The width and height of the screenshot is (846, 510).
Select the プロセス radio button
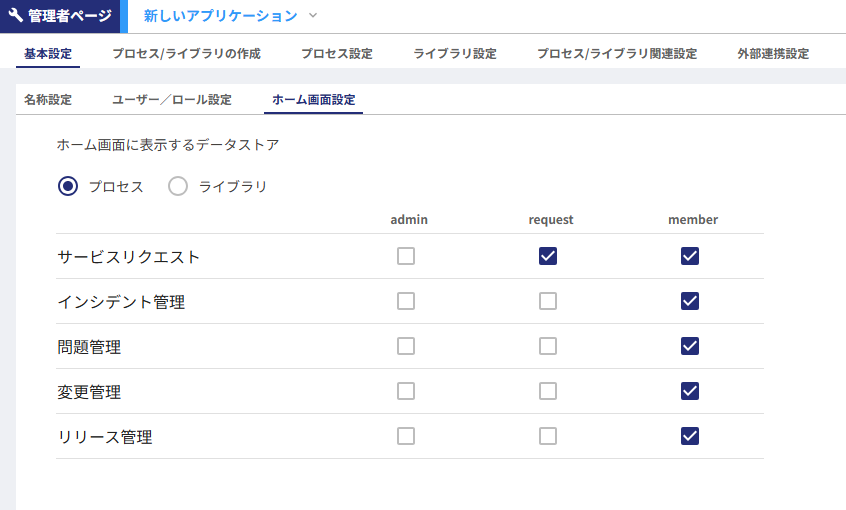(68, 186)
